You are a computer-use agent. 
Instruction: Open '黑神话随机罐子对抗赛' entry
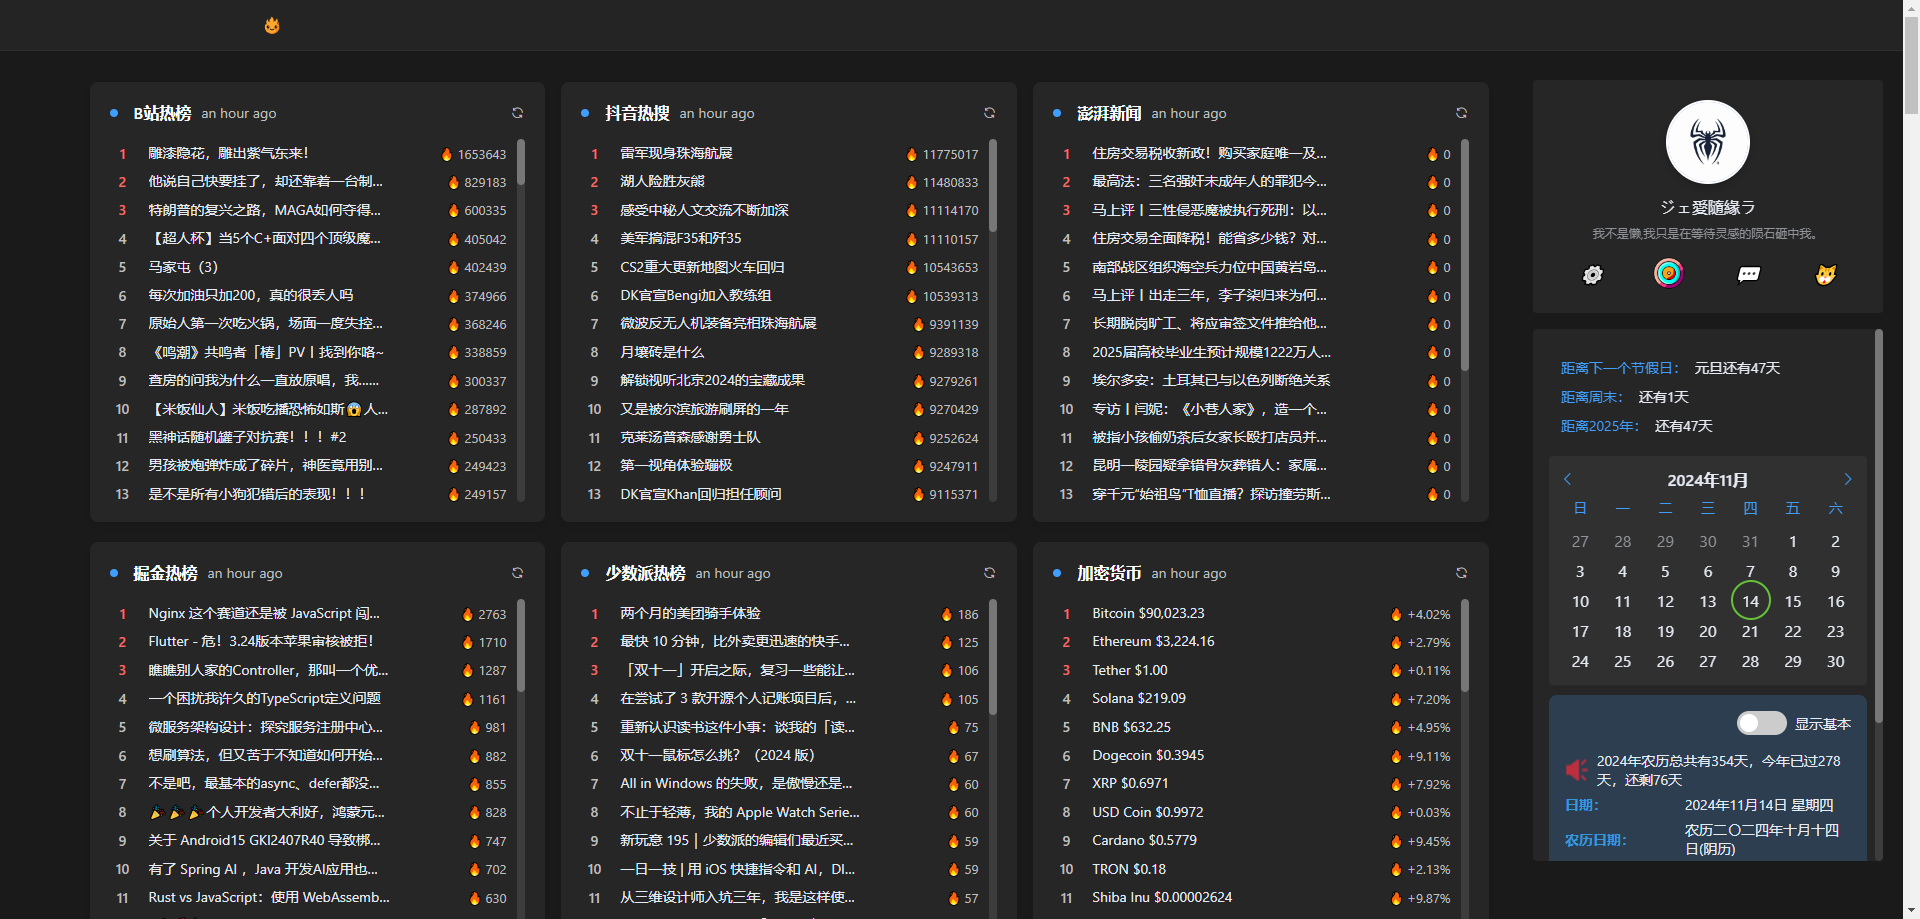(x=247, y=437)
